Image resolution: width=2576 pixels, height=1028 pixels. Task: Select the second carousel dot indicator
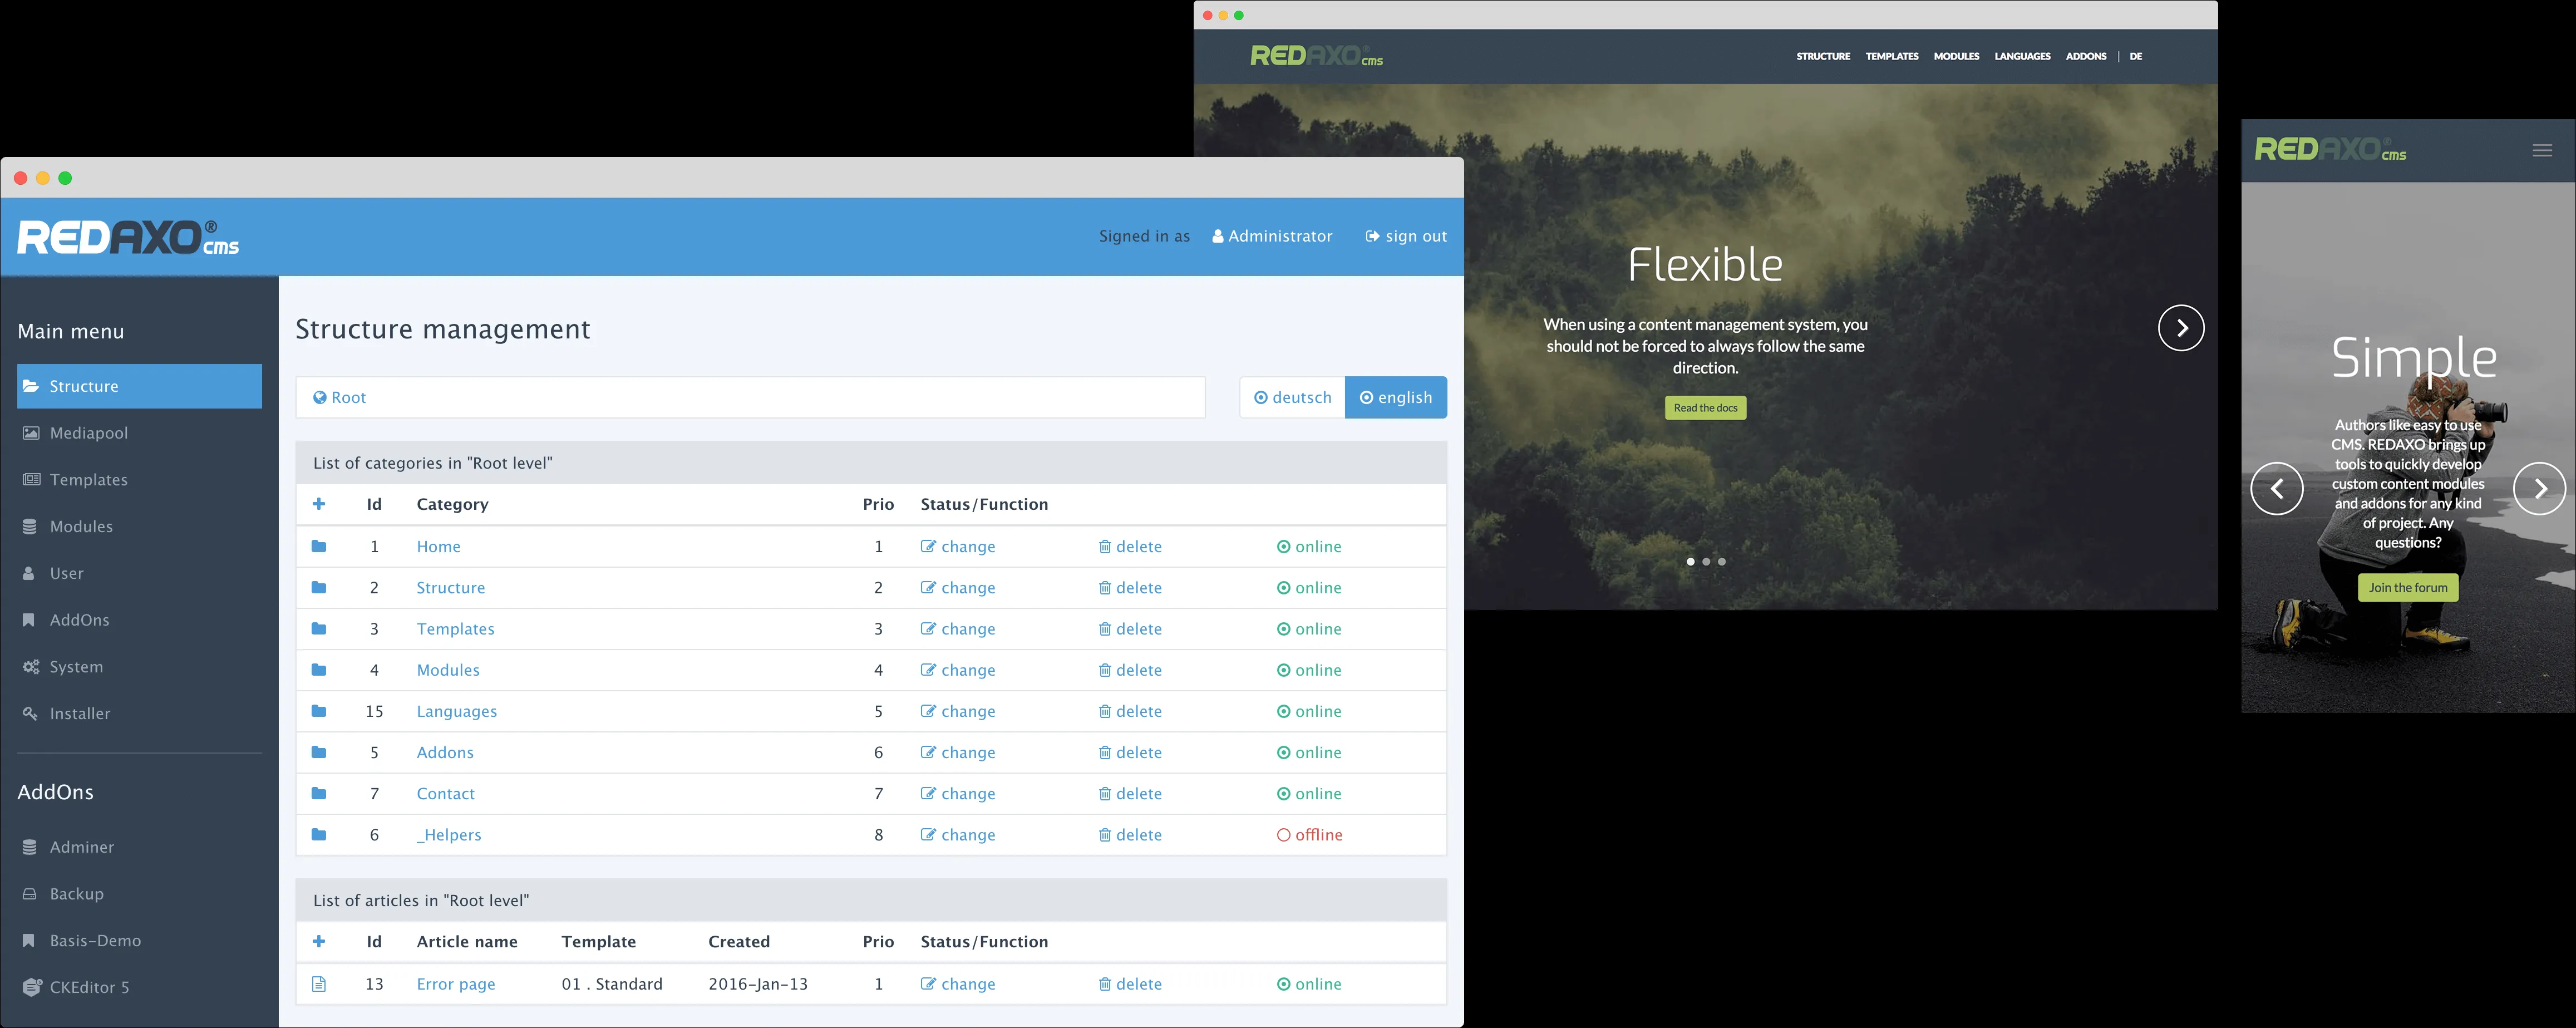click(x=1706, y=561)
